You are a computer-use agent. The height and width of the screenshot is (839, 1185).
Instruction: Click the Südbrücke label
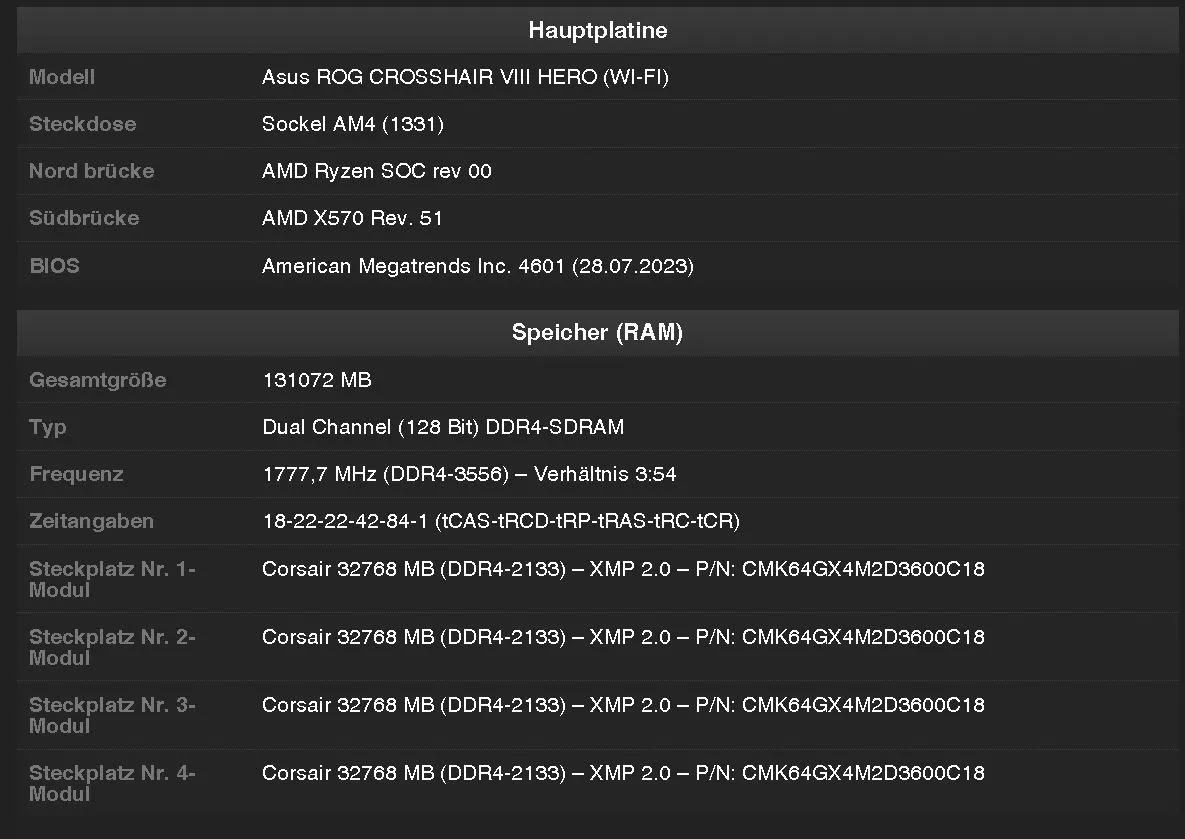click(84, 218)
